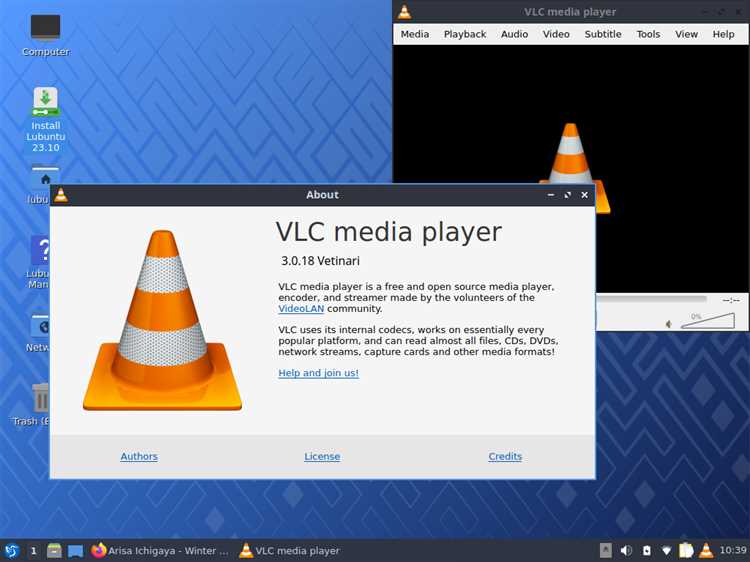Click the VLC playback seek bar
The width and height of the screenshot is (750, 562).
coord(651,299)
